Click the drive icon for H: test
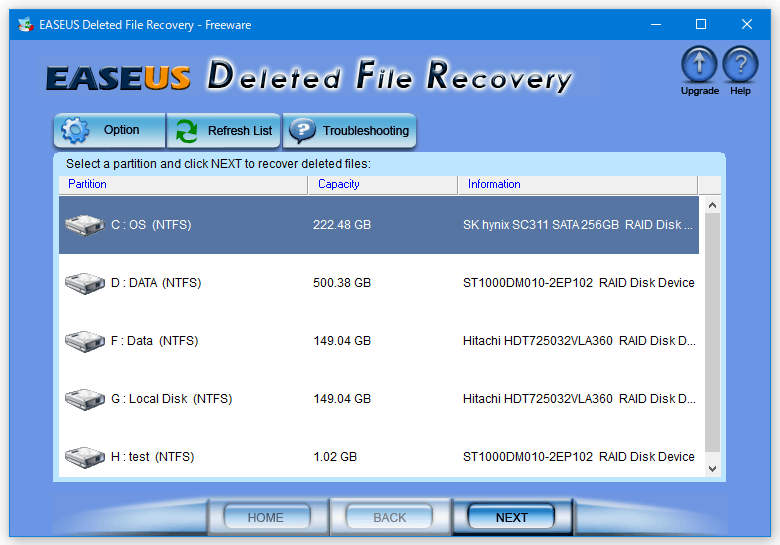This screenshot has width=780, height=545. click(x=85, y=457)
